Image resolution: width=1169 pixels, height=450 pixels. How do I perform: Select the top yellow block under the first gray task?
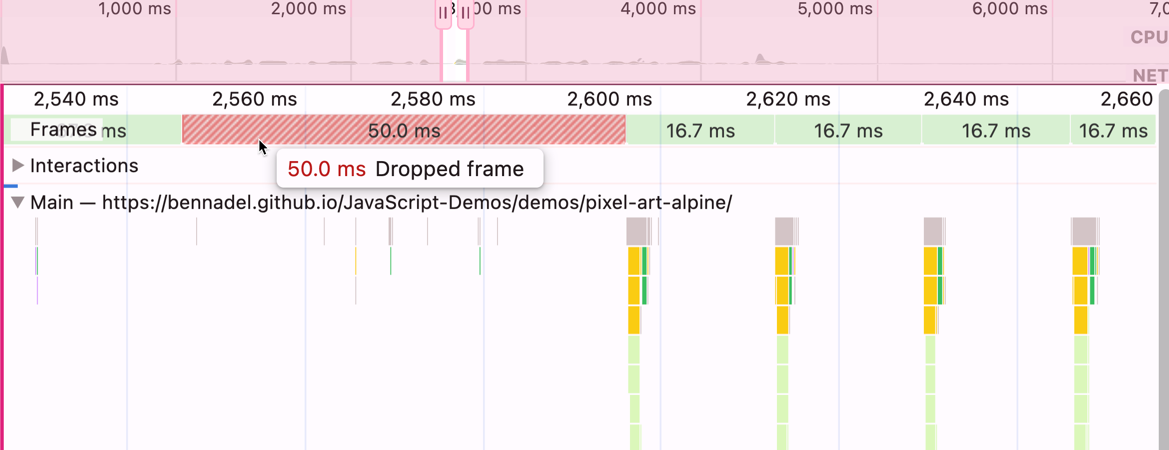click(633, 261)
